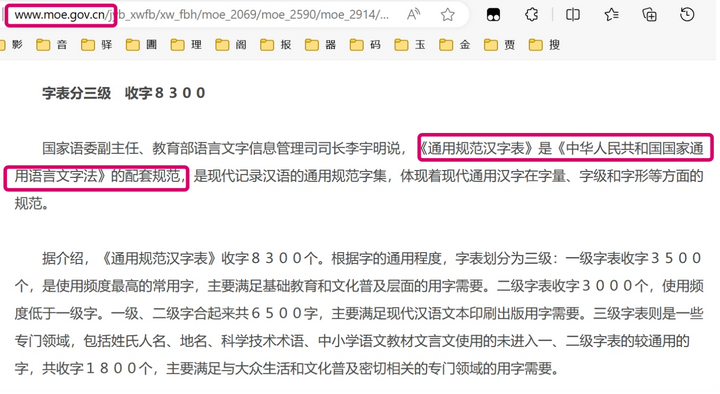Open the 阁 bookmark folder

(x=231, y=45)
